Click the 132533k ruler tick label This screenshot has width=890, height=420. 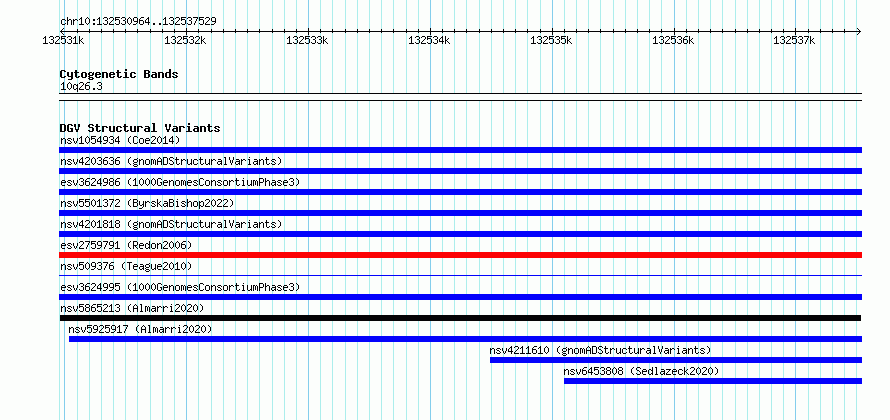tap(307, 41)
